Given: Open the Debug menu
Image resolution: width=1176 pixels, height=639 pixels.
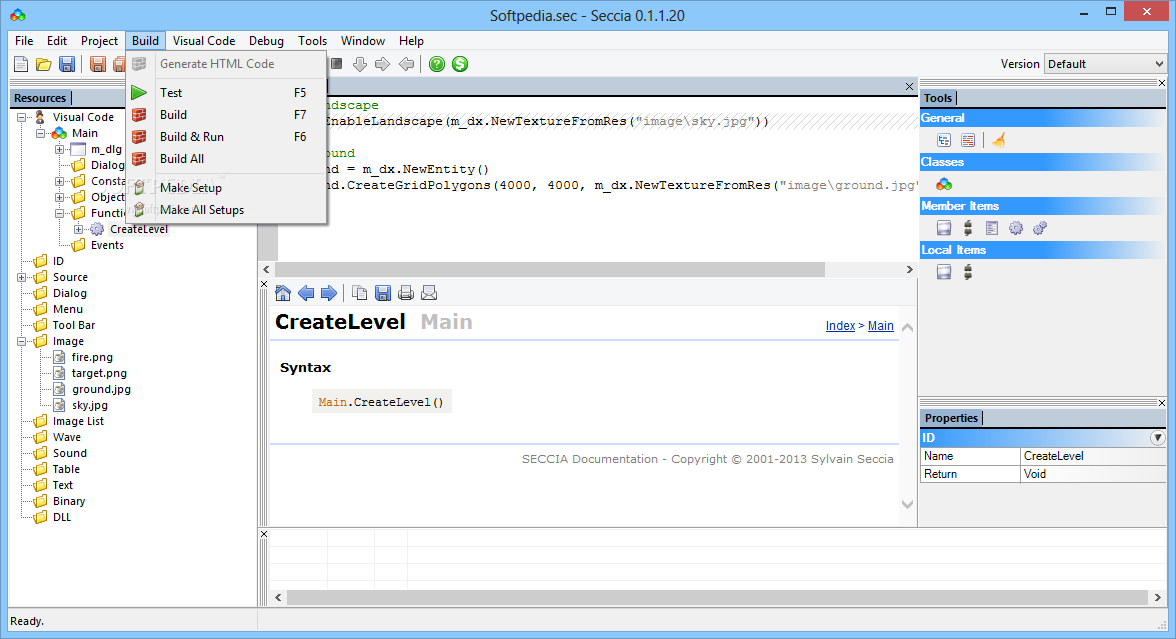Looking at the screenshot, I should click(266, 40).
